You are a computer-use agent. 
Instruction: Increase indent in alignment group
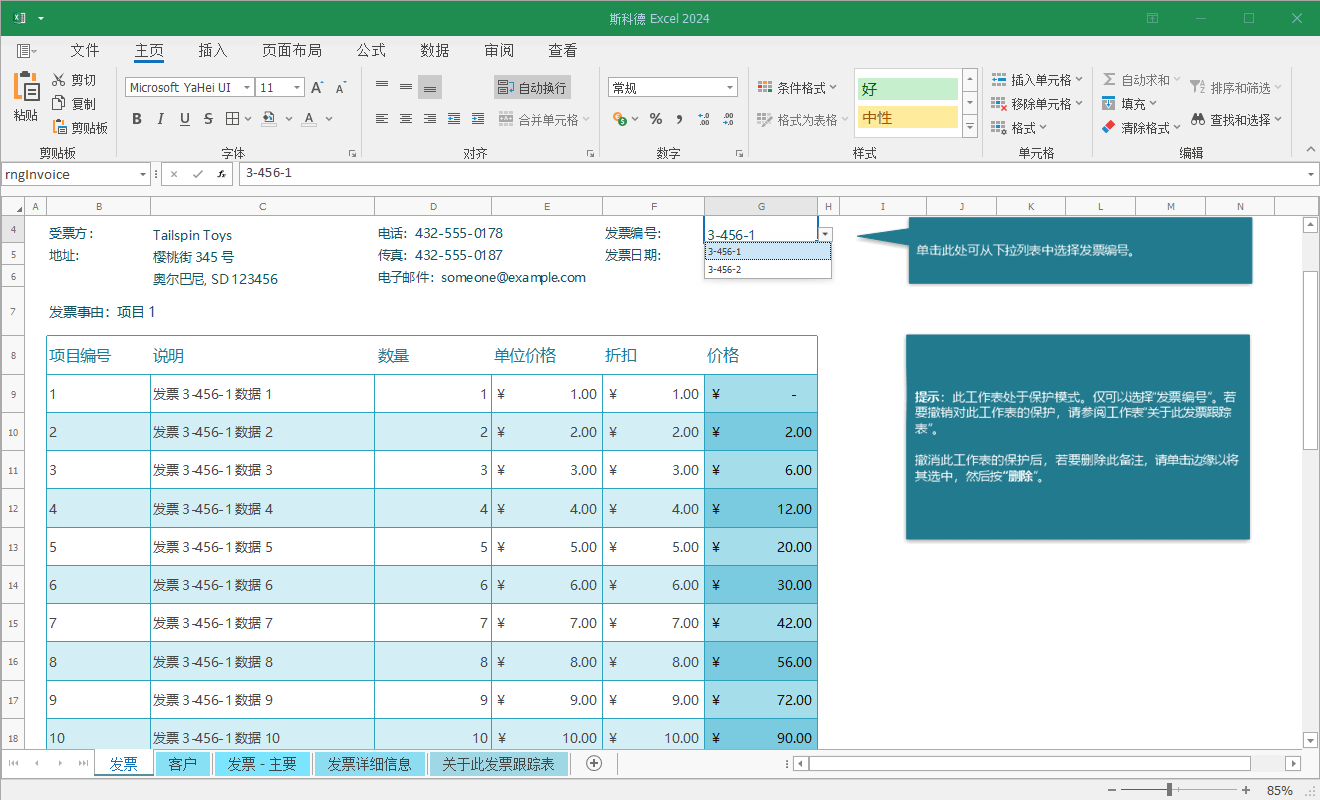[x=478, y=119]
